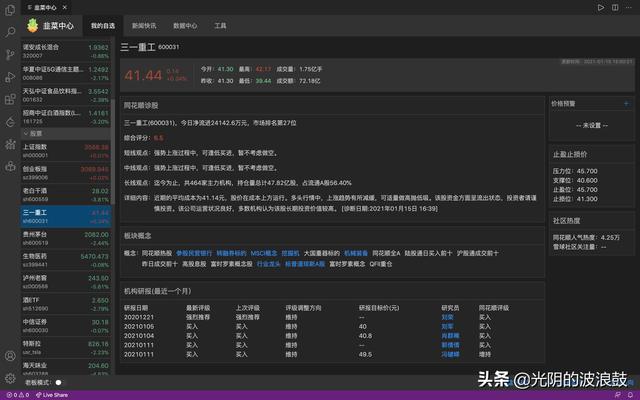Image resolution: width=640 pixels, height=400 pixels.
Task: Open the Extensions blocks icon
Action: pos(10,99)
